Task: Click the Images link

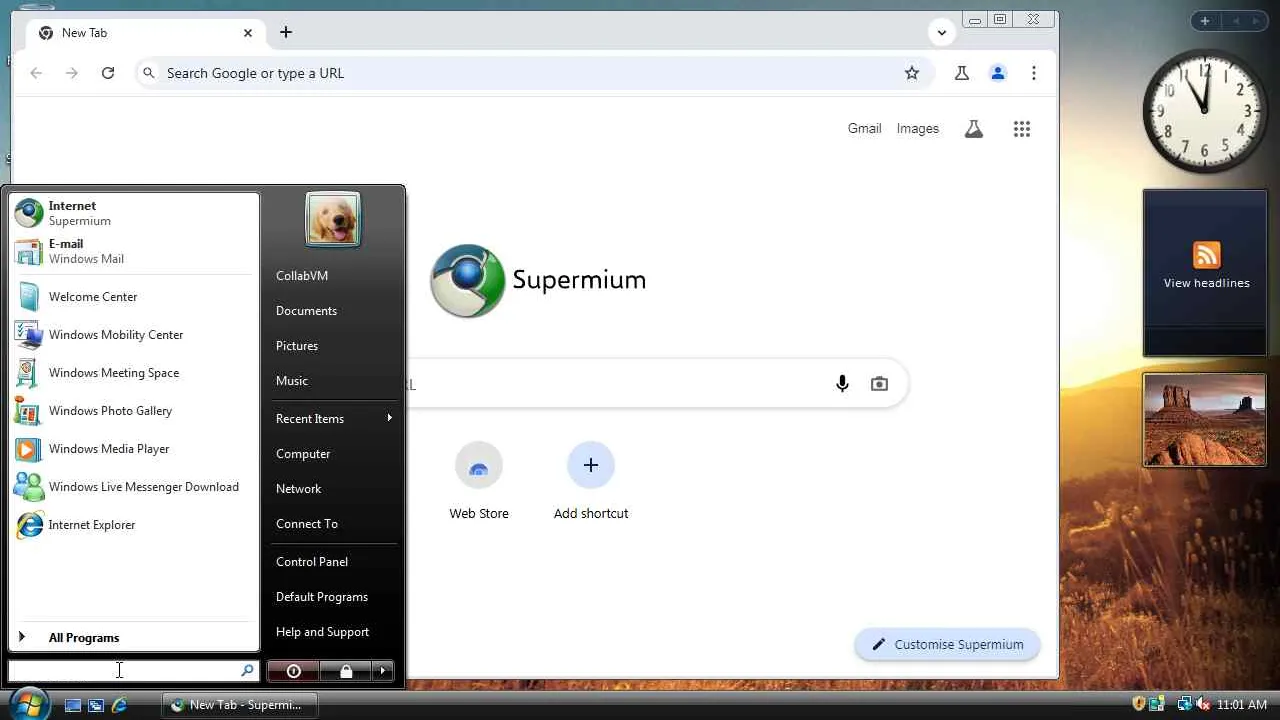Action: pos(918,129)
